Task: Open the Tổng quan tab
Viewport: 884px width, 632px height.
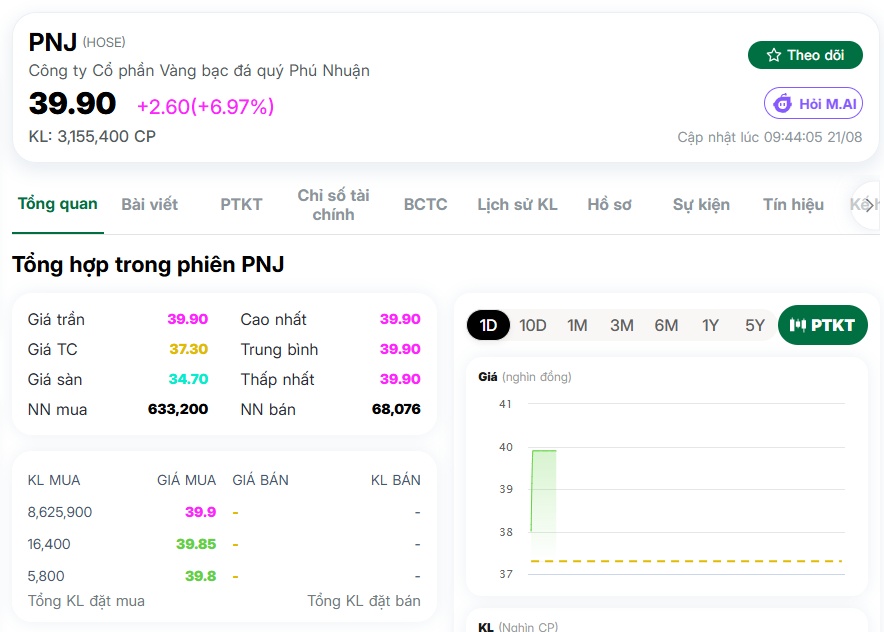Action: 58,204
